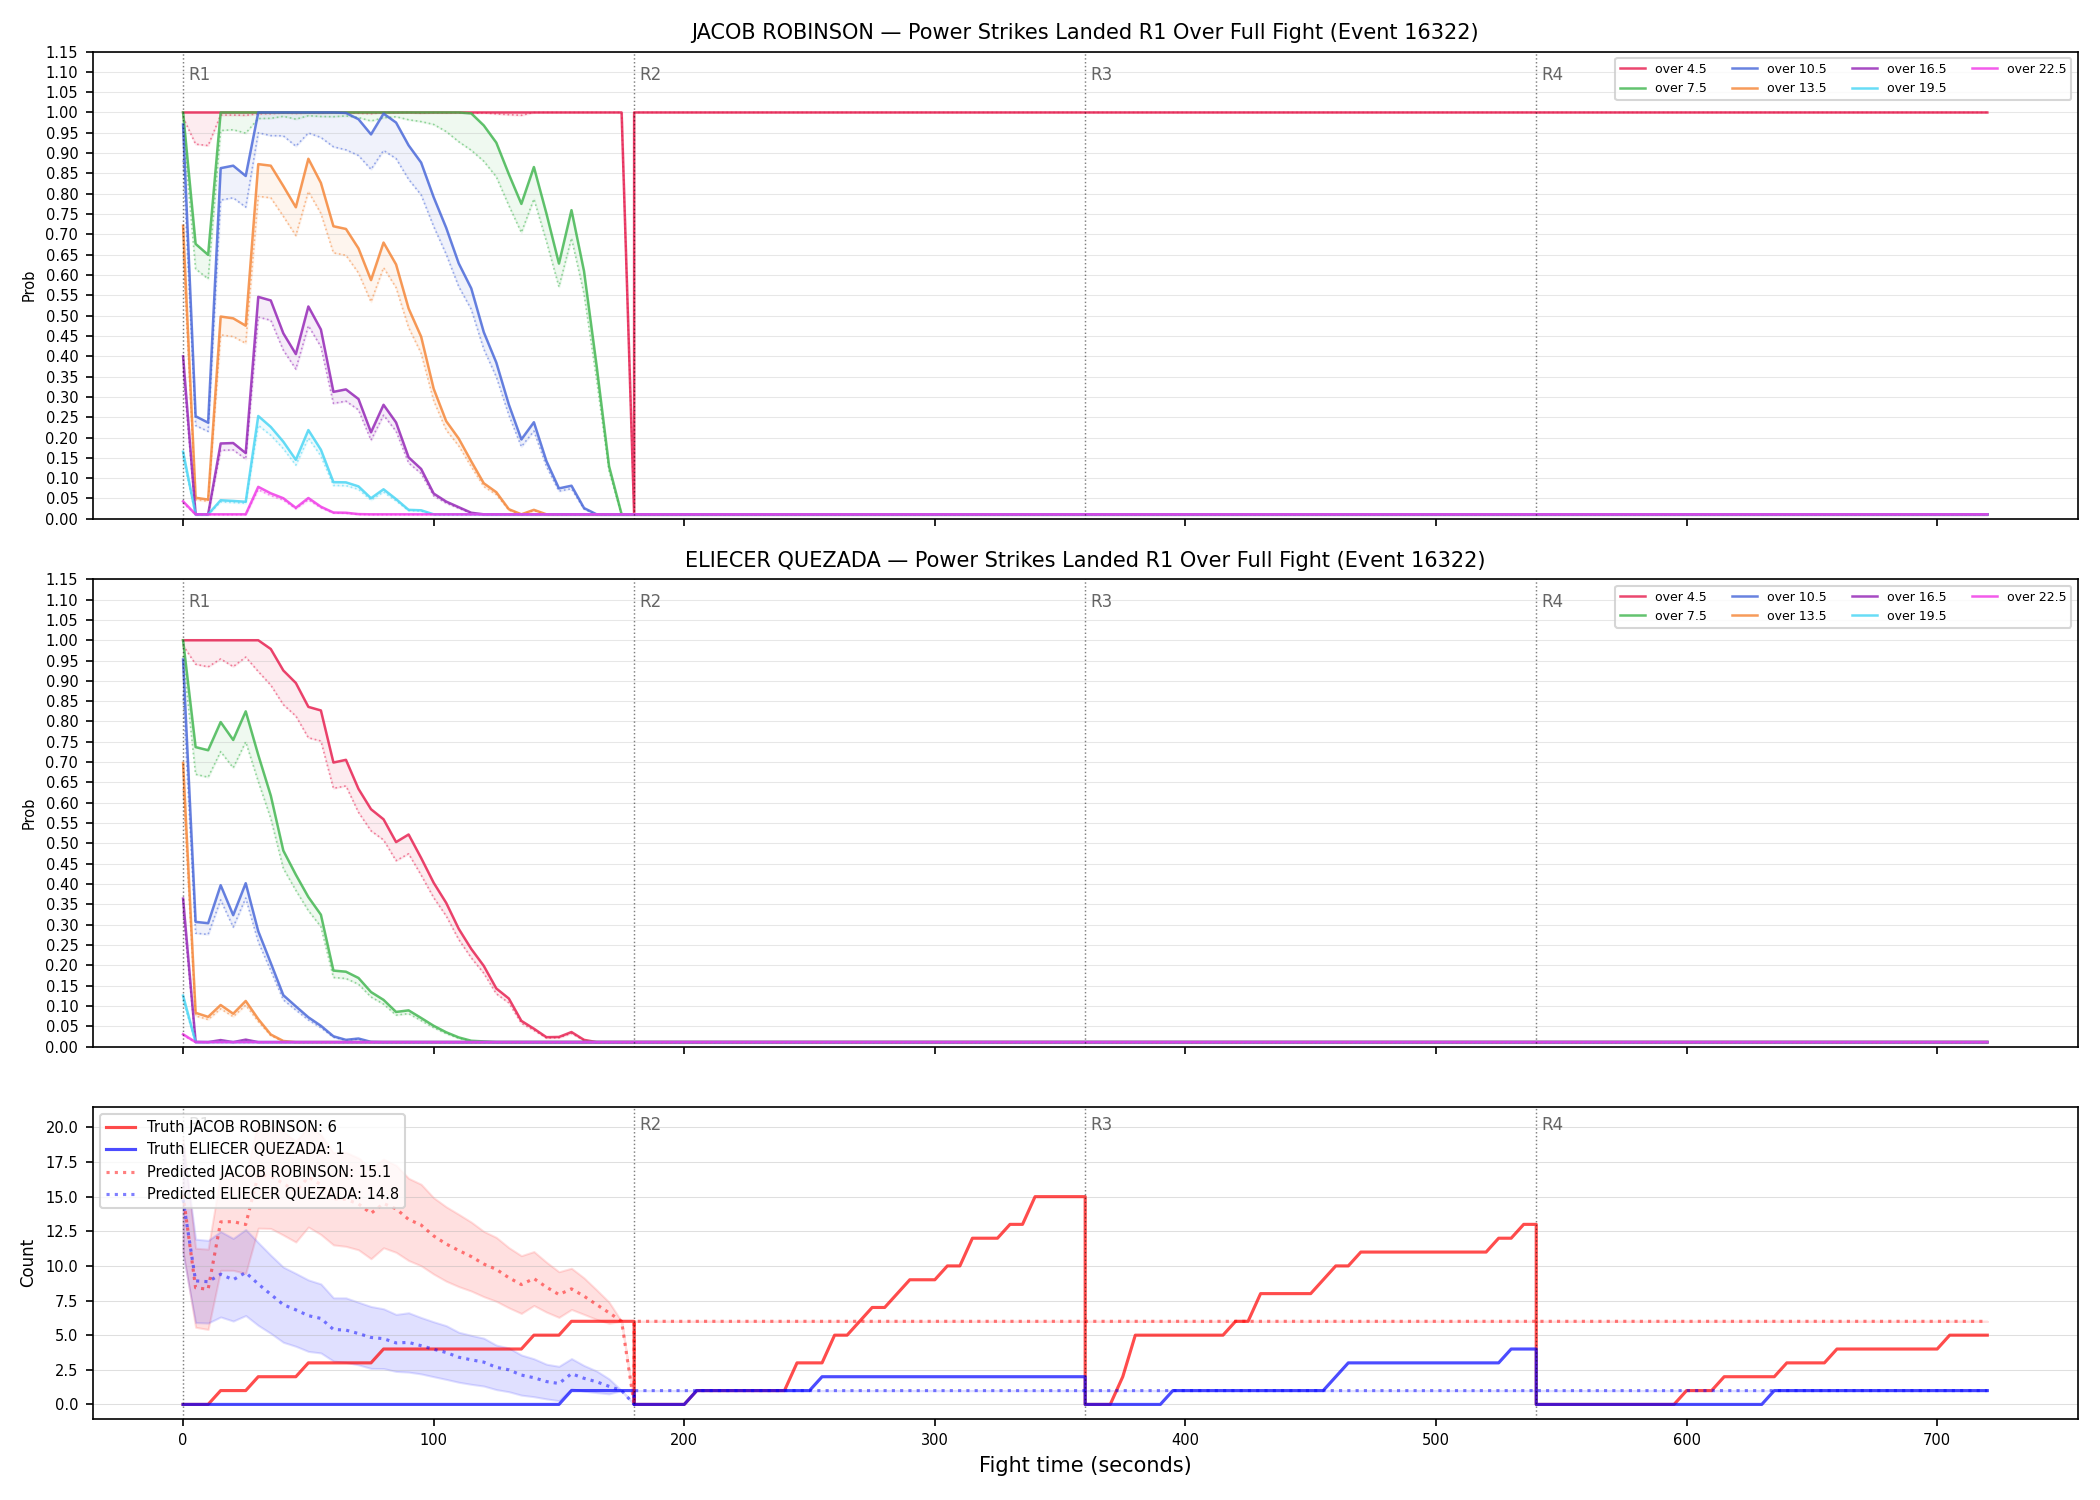Click the '20.0' tick on Count axis
Viewport: 2100px width, 1500px height.
pos(61,1127)
